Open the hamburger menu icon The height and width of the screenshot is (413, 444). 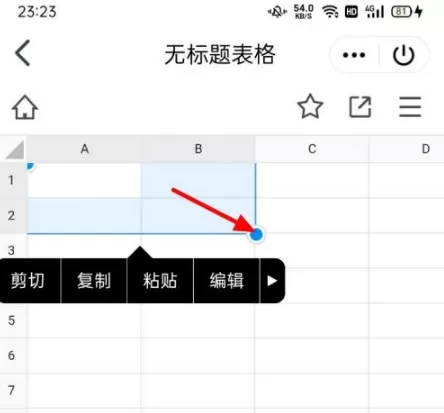pyautogui.click(x=410, y=107)
